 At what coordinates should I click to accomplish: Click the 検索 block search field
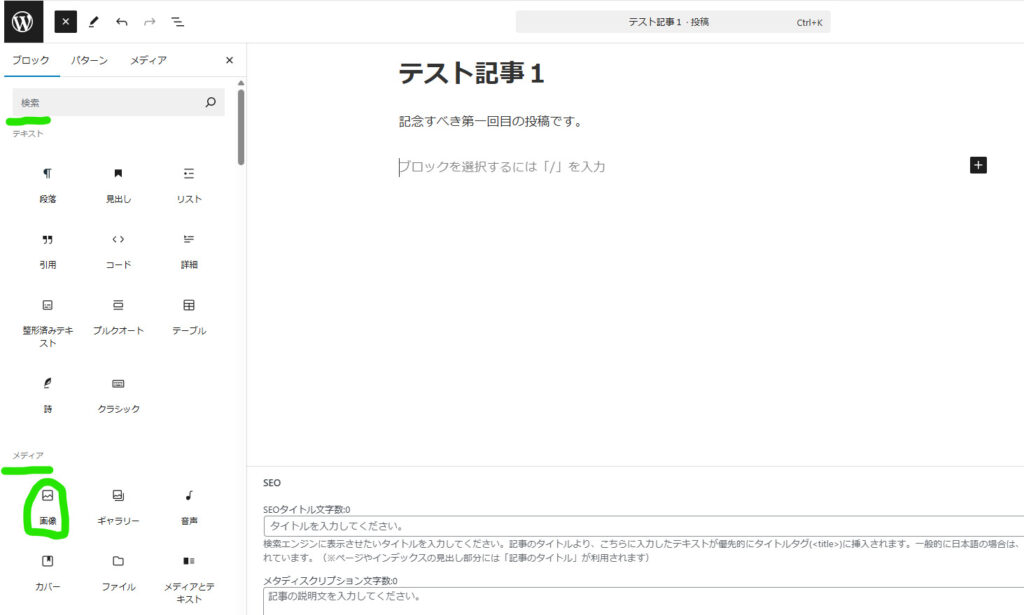point(110,102)
